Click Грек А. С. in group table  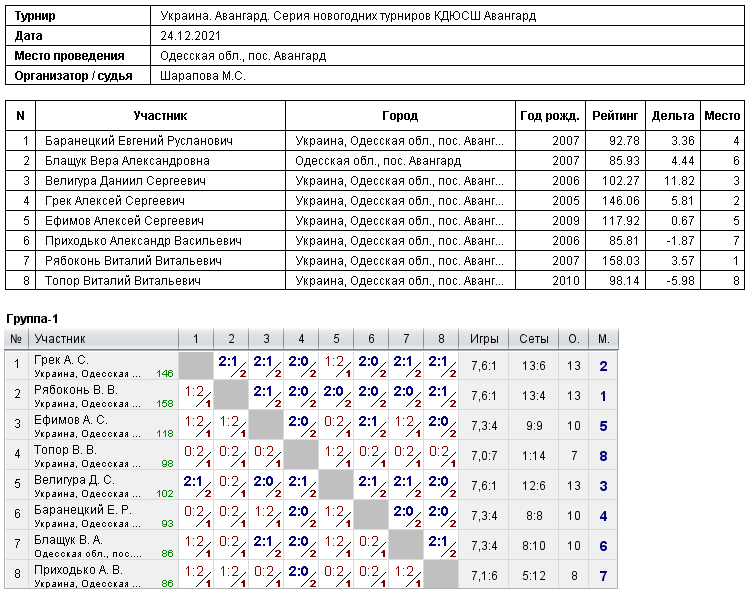(x=61, y=360)
